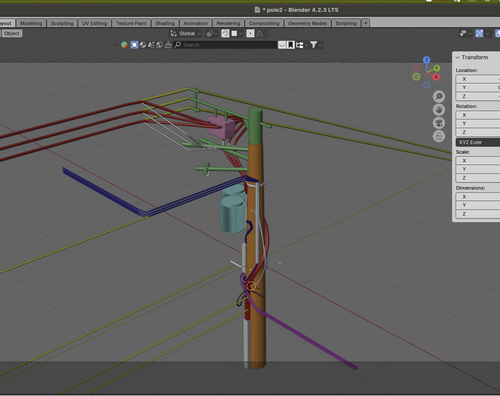
Task: Open object visibility and selectability options
Action: (465, 33)
